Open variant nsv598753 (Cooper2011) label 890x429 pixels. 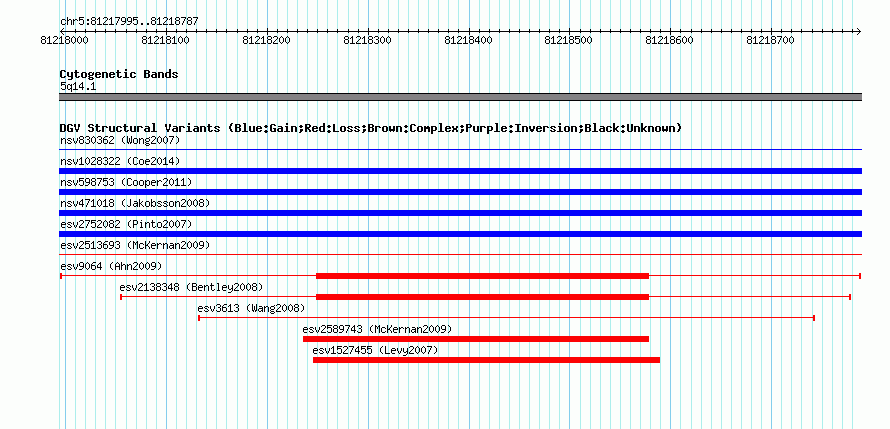(x=126, y=182)
